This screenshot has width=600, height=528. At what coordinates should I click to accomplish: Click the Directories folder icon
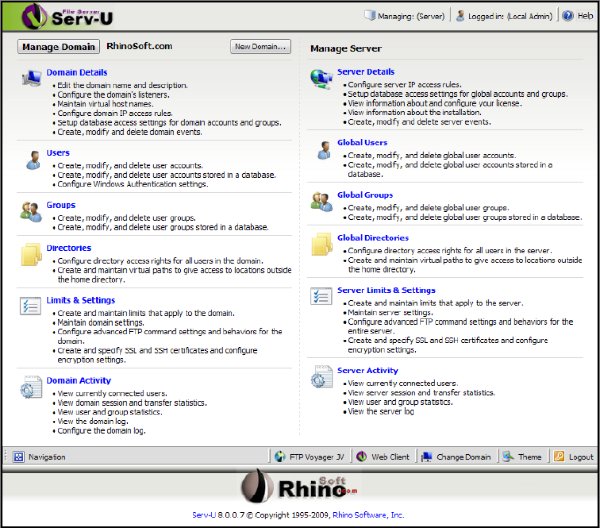click(31, 254)
